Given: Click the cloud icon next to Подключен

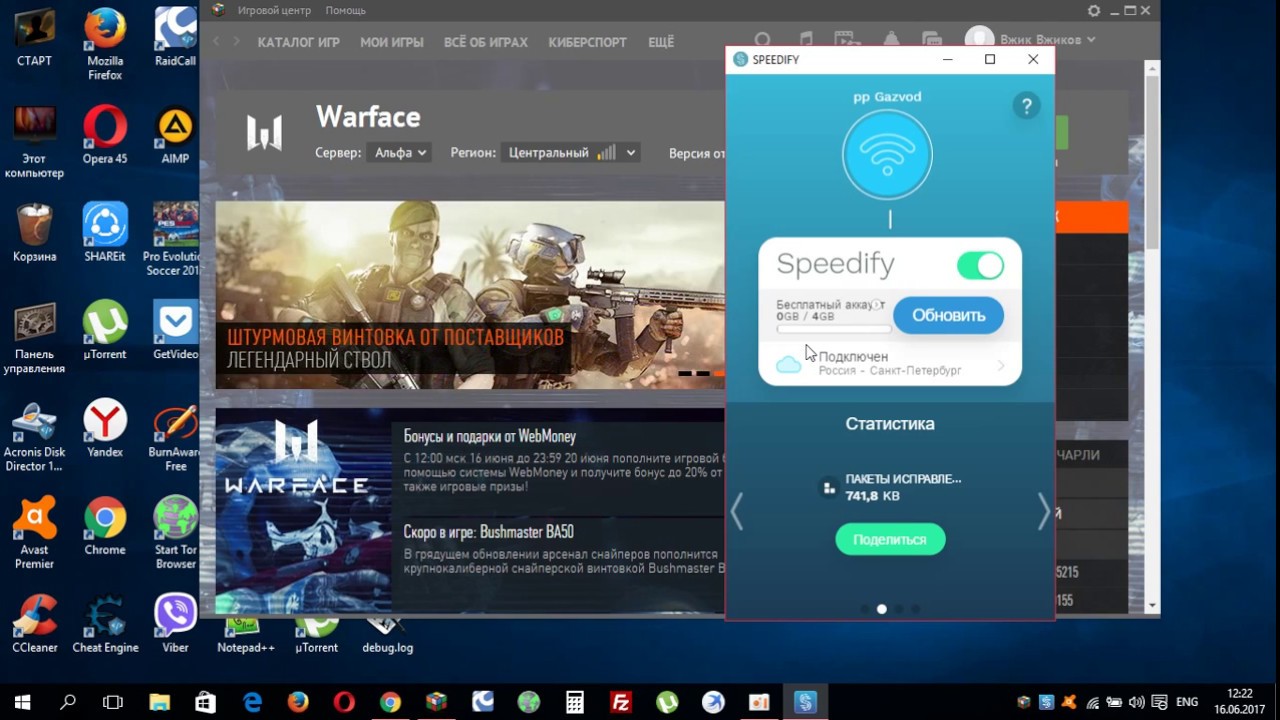Looking at the screenshot, I should point(789,364).
